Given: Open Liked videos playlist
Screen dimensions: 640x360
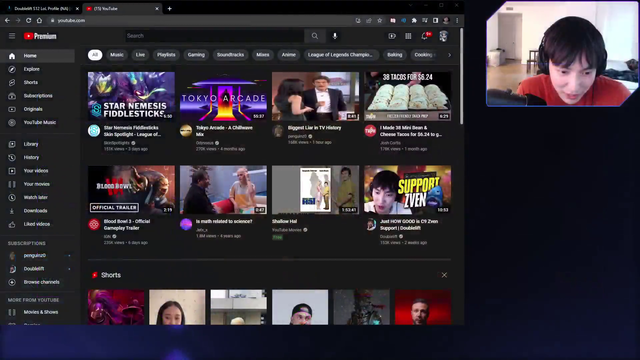Looking at the screenshot, I should coord(37,224).
